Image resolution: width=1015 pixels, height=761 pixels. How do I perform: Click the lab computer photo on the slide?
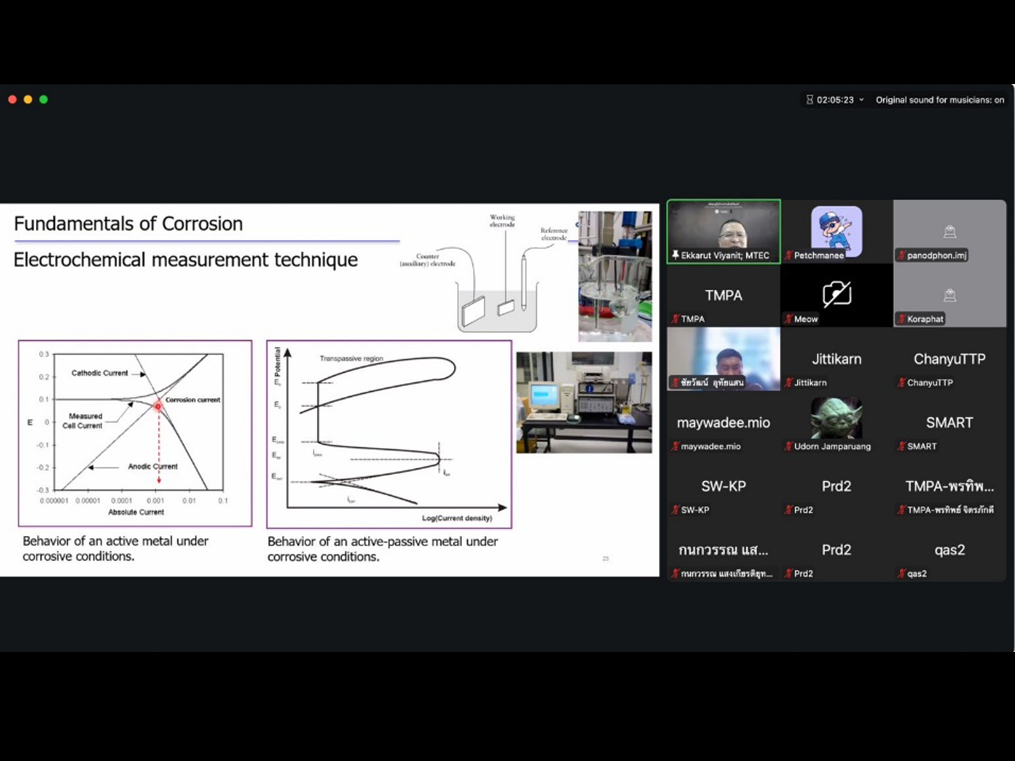584,401
